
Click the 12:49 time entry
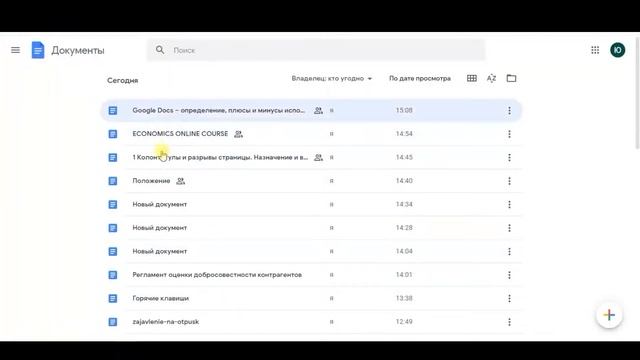(404, 322)
